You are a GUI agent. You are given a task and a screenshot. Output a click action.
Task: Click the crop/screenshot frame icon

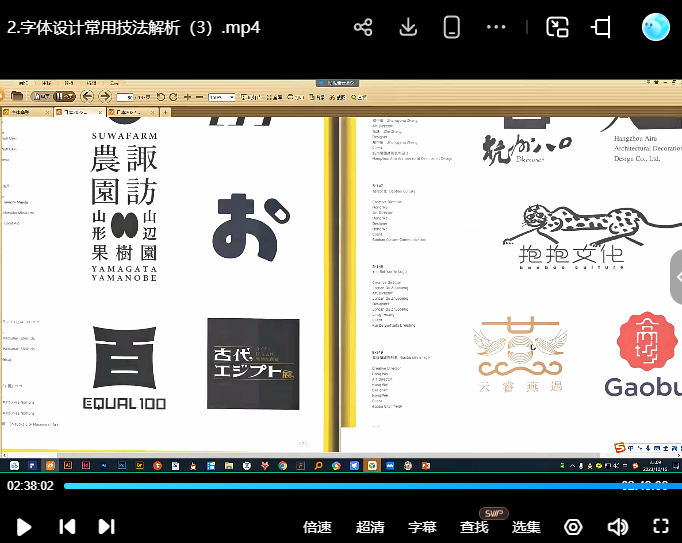pyautogui.click(x=601, y=27)
